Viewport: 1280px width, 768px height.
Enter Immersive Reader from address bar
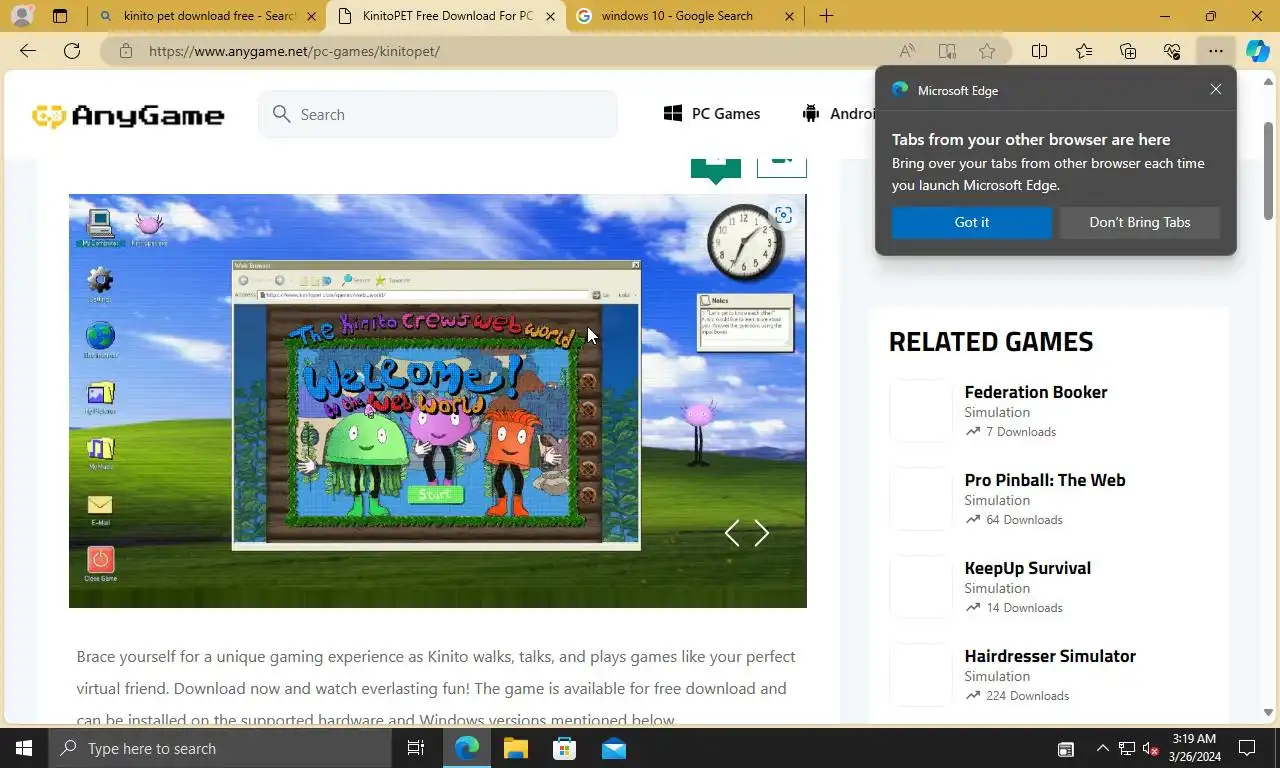[x=947, y=51]
